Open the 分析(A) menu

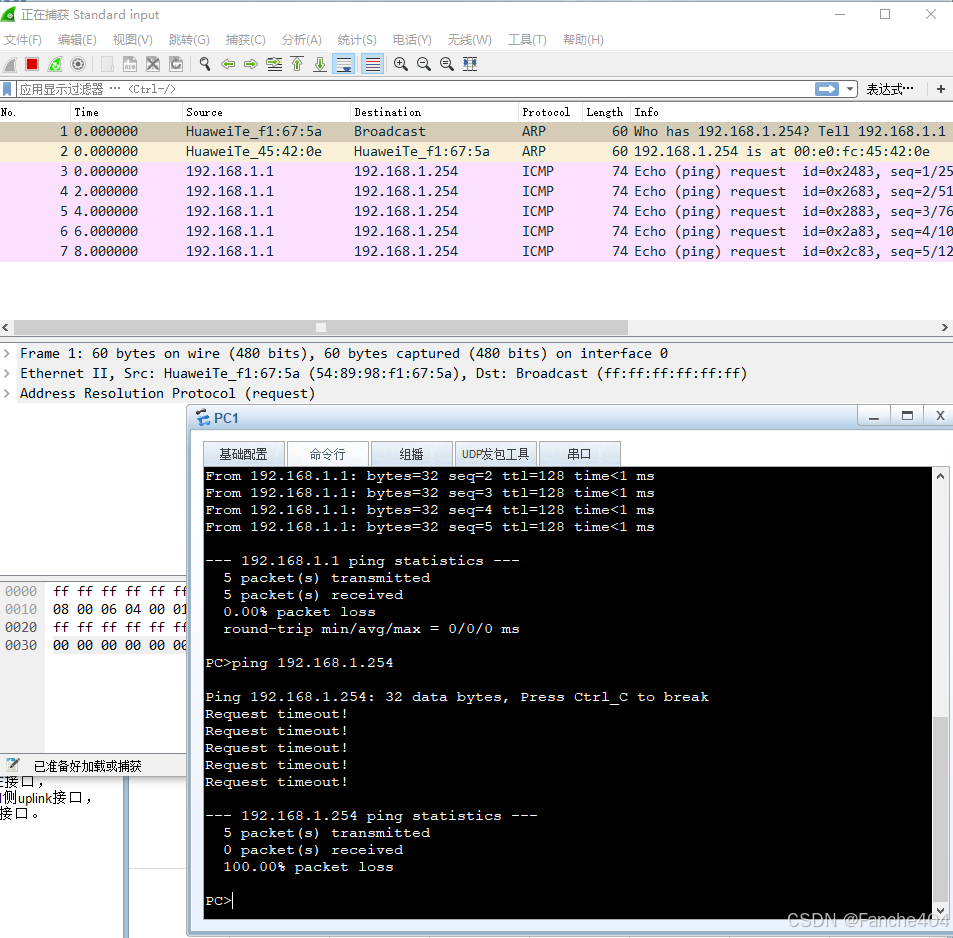(301, 40)
